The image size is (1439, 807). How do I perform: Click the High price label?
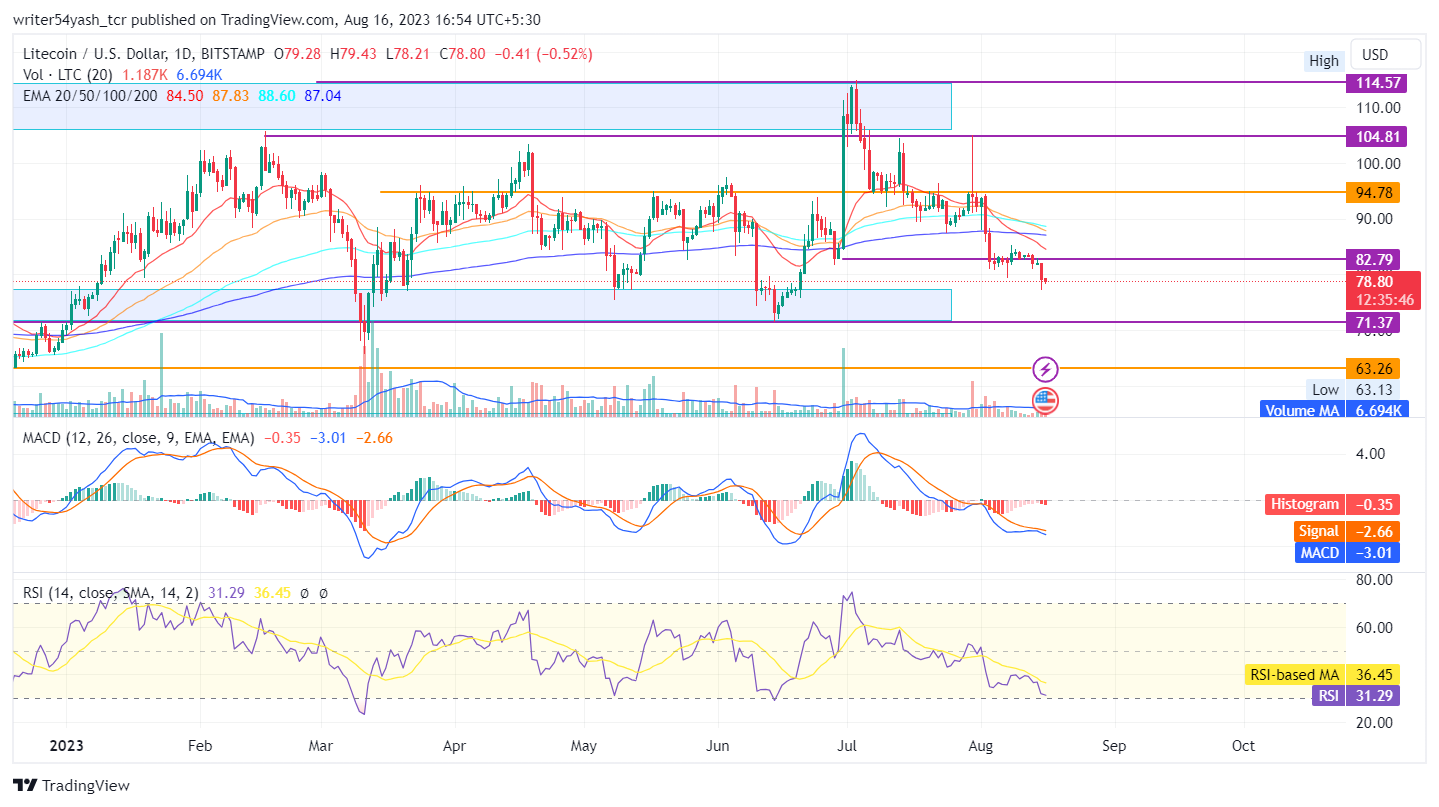(1324, 61)
